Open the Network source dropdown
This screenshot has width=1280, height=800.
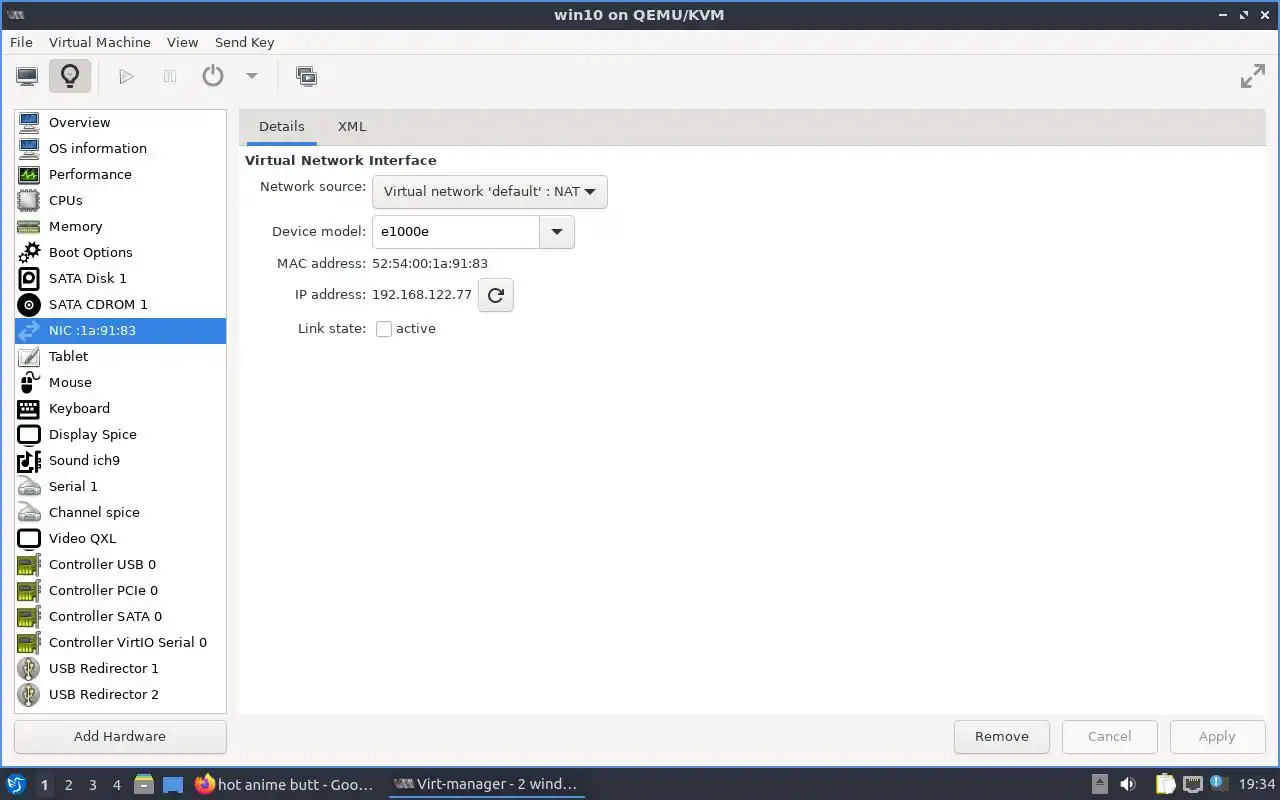click(489, 192)
